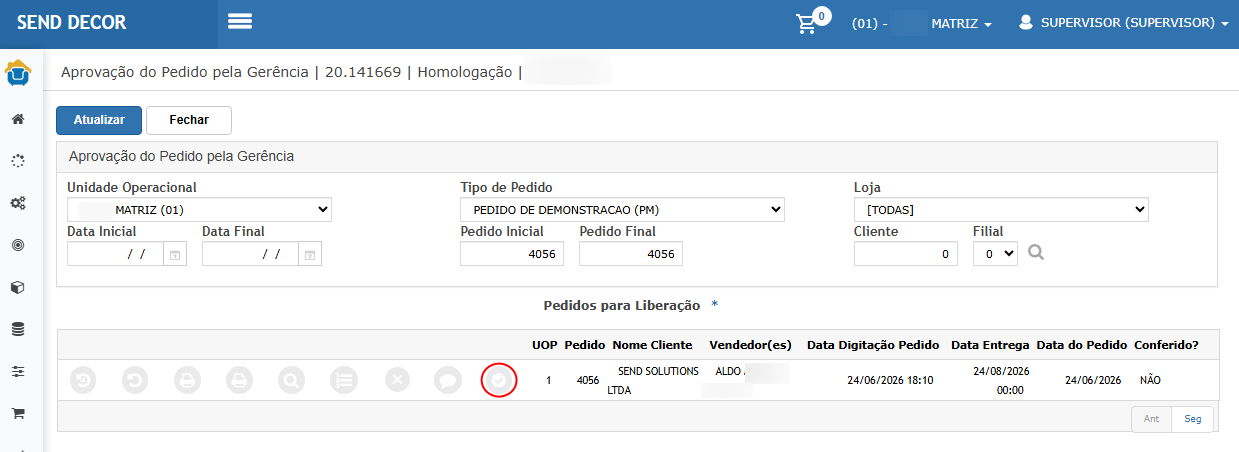Open the home icon in sidebar
Viewport: 1239px width, 452px height.
pyautogui.click(x=18, y=119)
